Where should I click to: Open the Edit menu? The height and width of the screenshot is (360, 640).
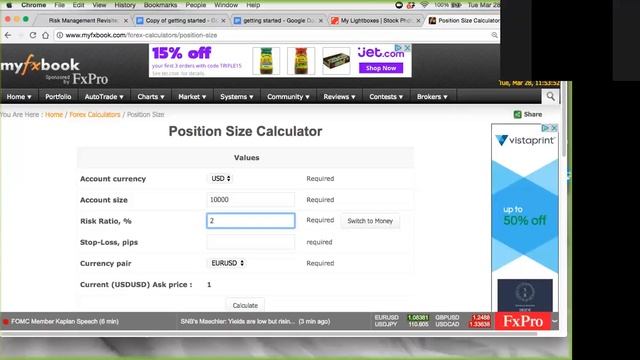pyautogui.click(x=78, y=5)
